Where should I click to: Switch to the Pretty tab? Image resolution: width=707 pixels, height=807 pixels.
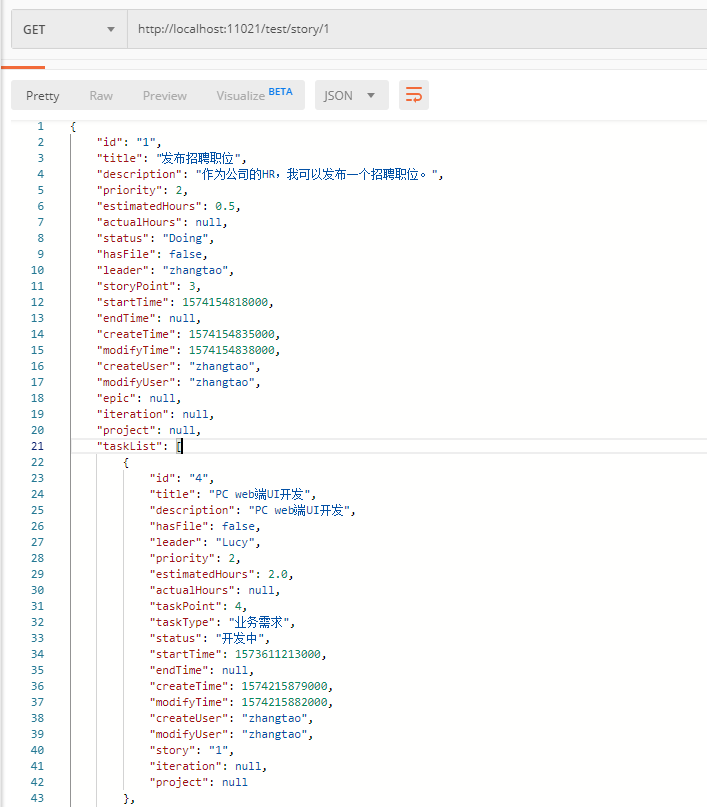point(43,96)
